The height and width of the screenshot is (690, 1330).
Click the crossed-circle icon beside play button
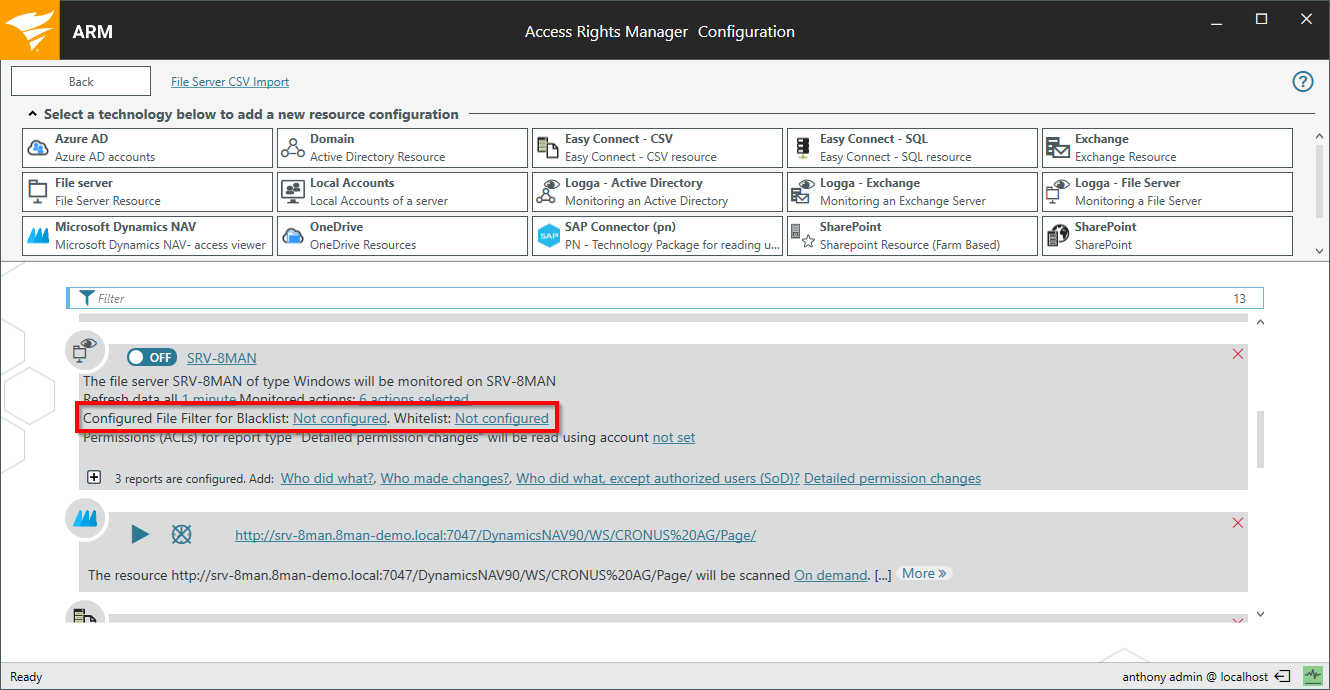tap(181, 535)
